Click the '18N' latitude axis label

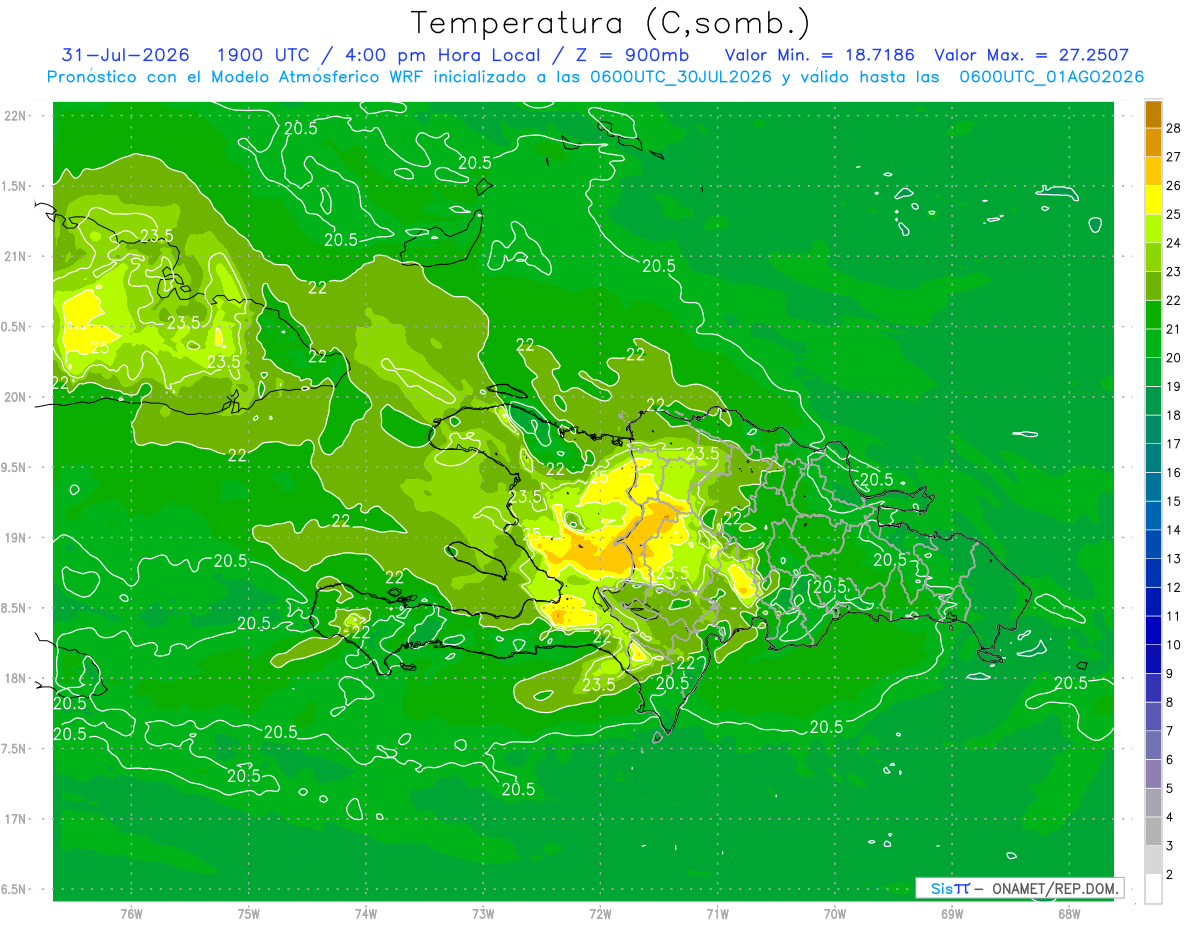17,678
